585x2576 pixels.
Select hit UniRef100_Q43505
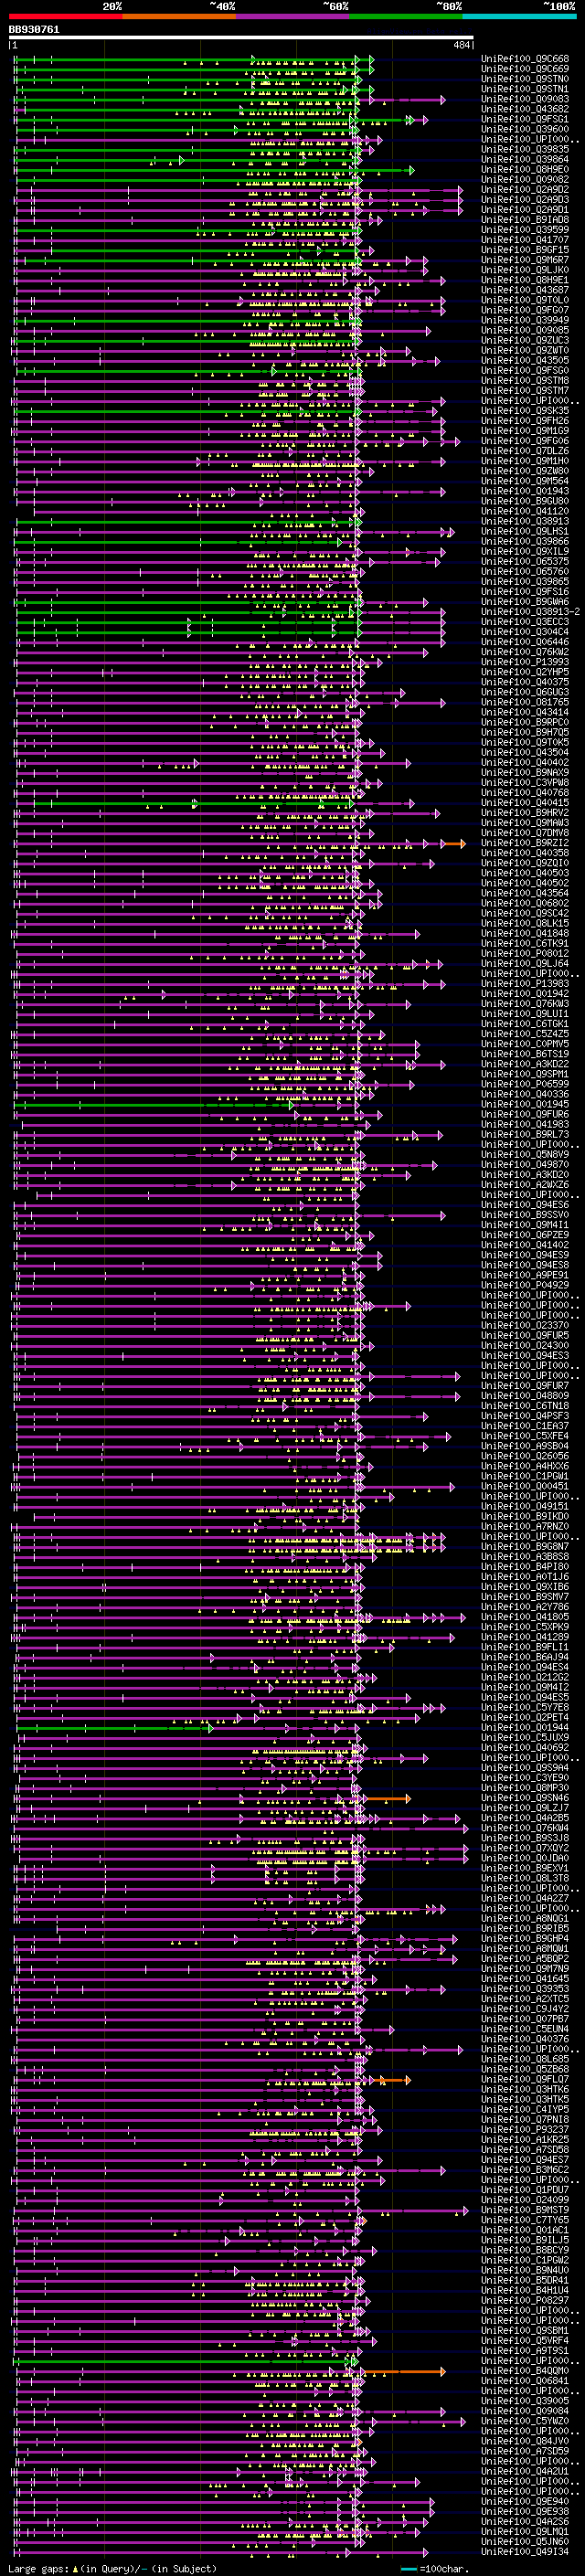tap(525, 360)
